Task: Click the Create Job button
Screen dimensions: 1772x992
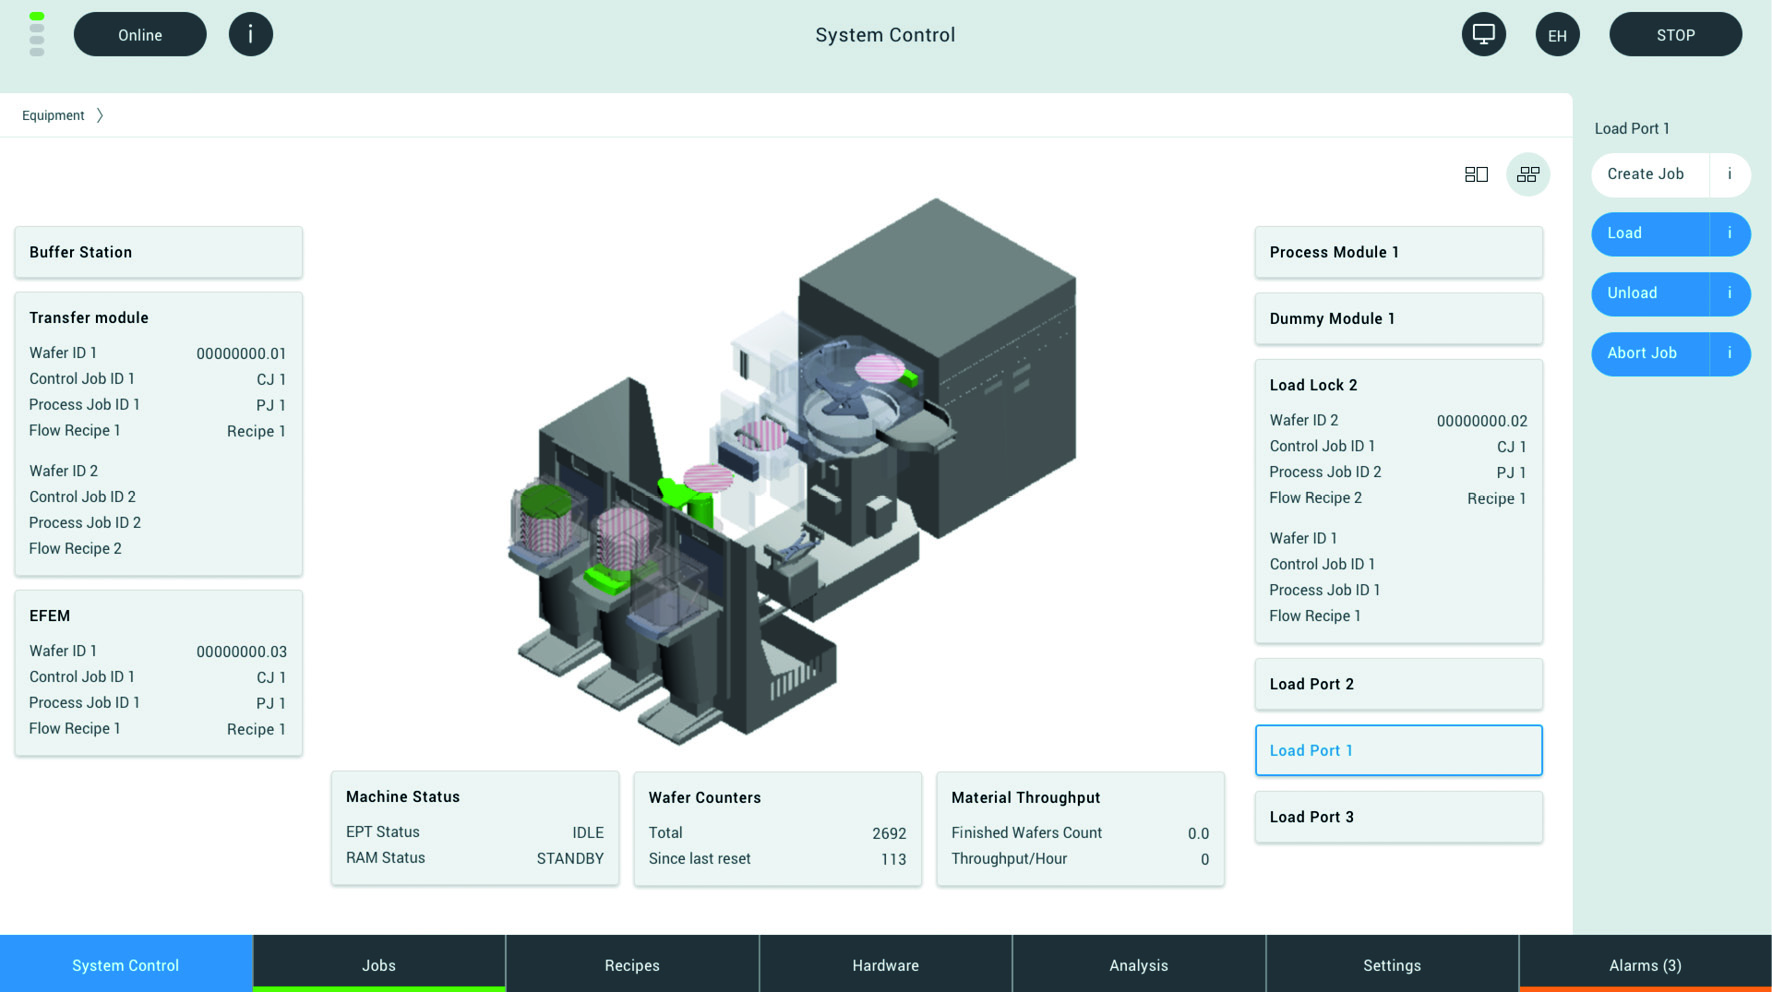Action: pyautogui.click(x=1647, y=174)
